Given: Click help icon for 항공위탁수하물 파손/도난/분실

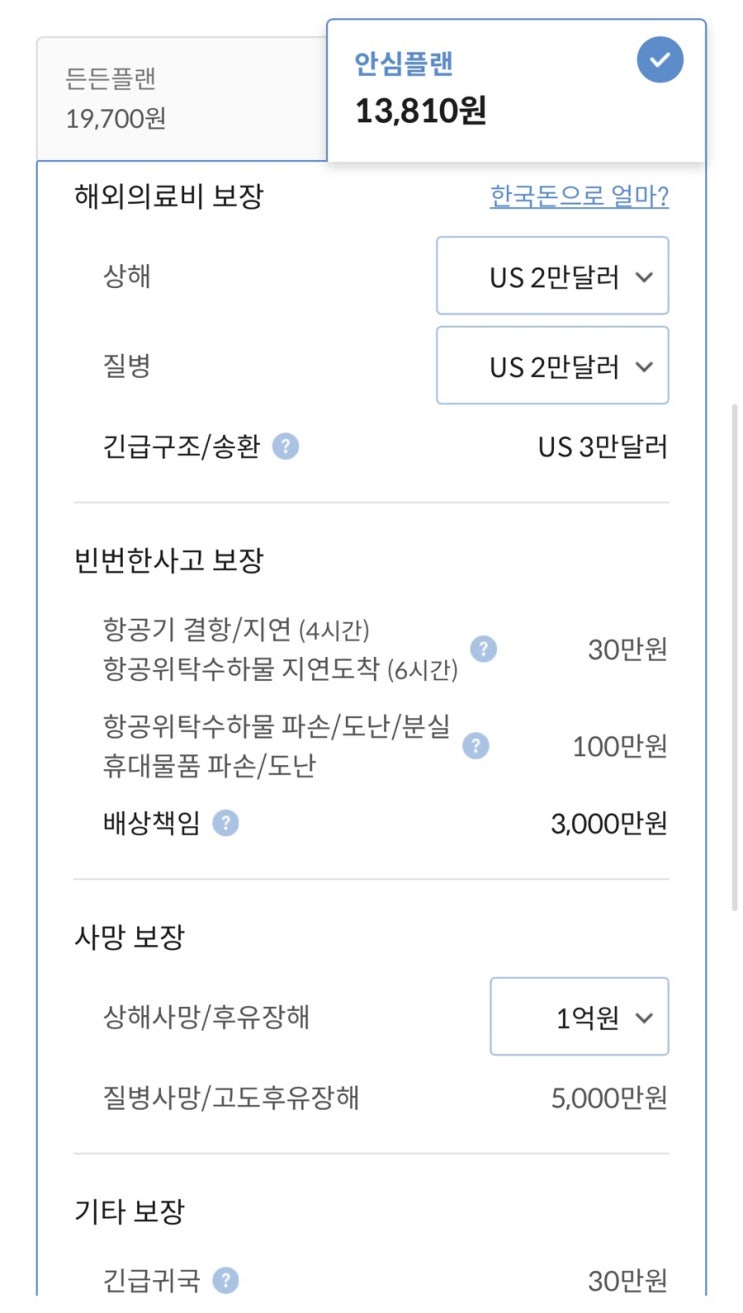Looking at the screenshot, I should tap(476, 746).
